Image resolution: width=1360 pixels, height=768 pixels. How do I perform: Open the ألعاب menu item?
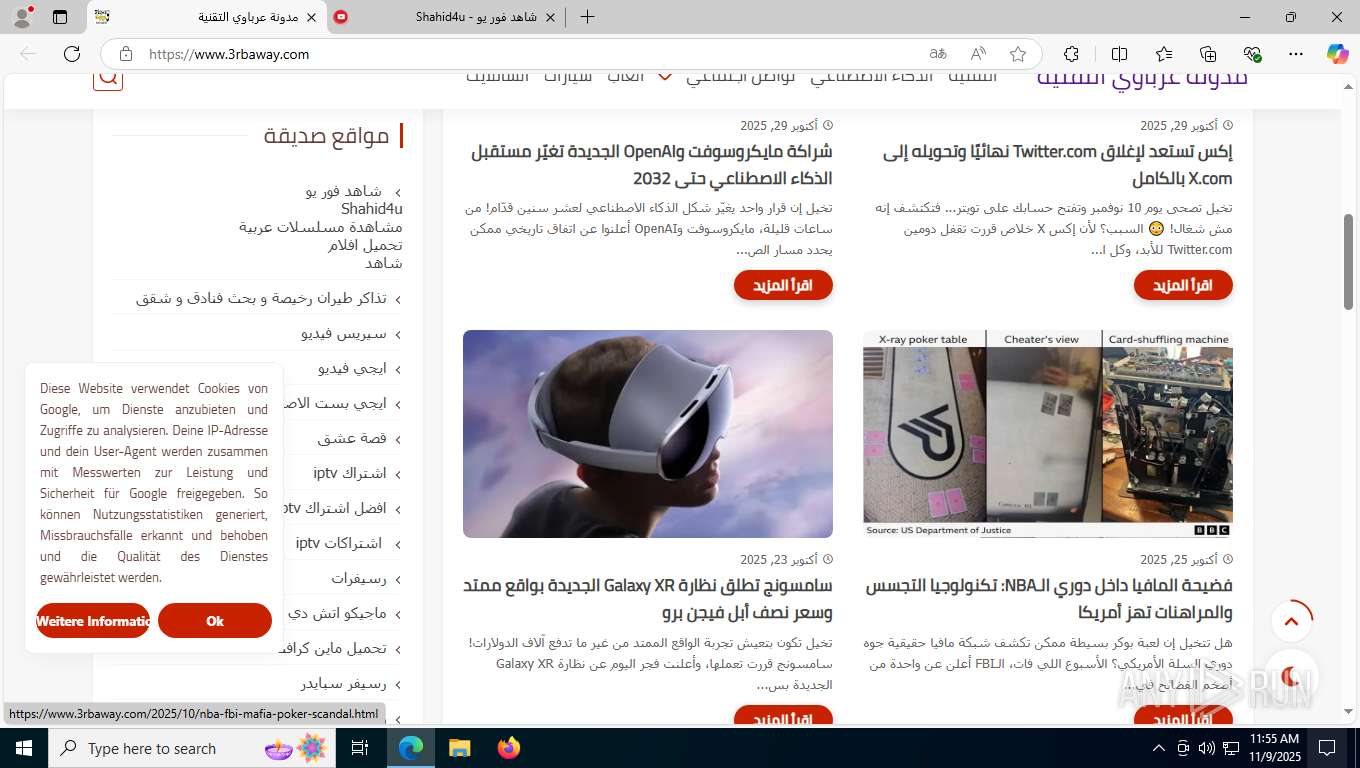(625, 77)
